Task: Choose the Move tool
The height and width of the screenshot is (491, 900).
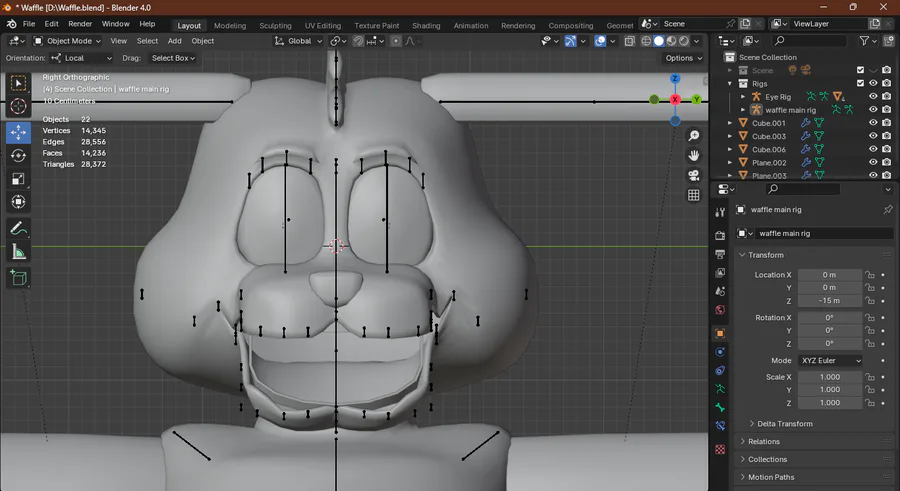Action: click(x=18, y=133)
